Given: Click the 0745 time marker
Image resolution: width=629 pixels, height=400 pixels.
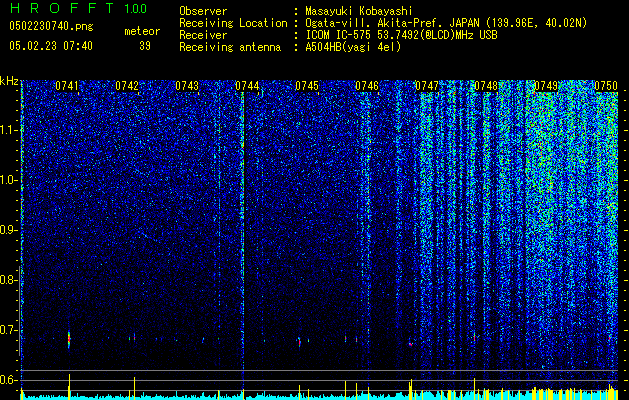Looking at the screenshot, I should click(307, 86).
